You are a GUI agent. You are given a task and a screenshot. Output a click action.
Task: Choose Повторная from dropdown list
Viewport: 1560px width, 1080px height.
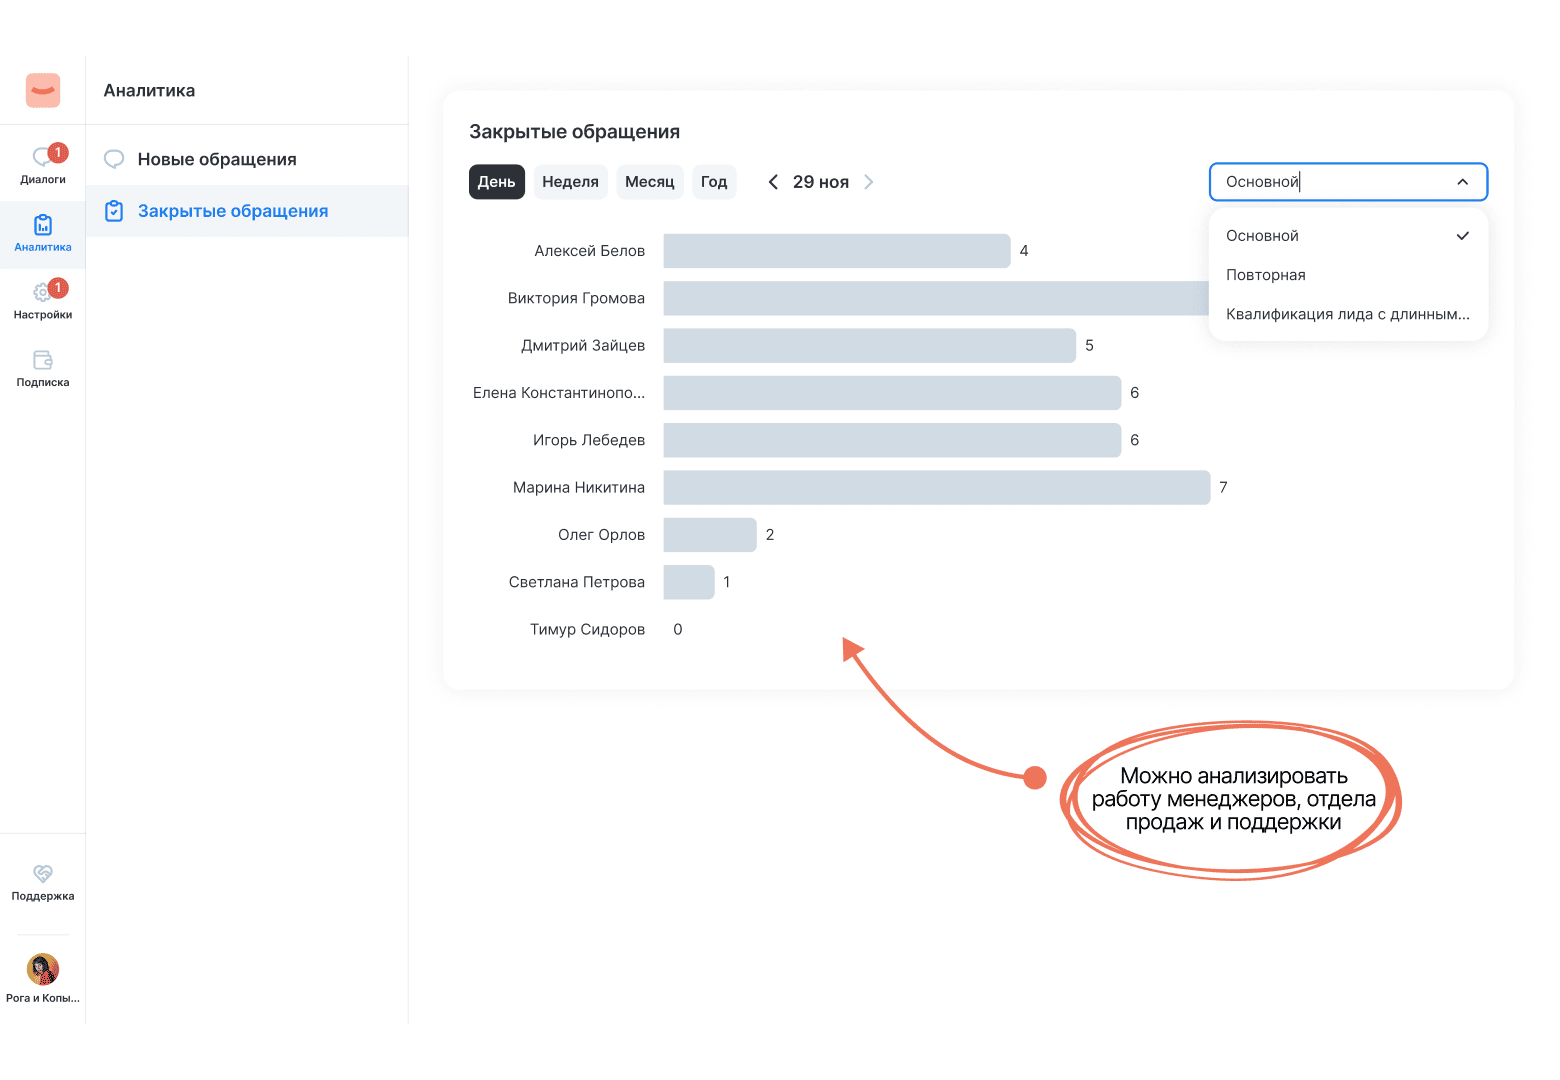tap(1266, 275)
